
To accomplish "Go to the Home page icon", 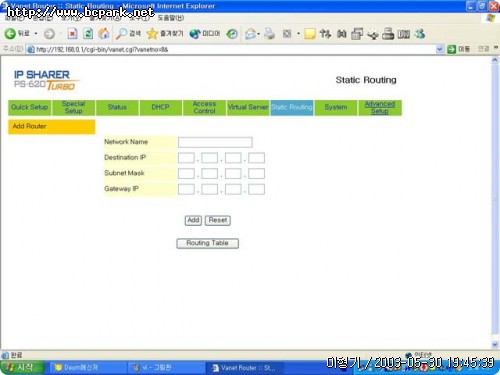I will (104, 34).
